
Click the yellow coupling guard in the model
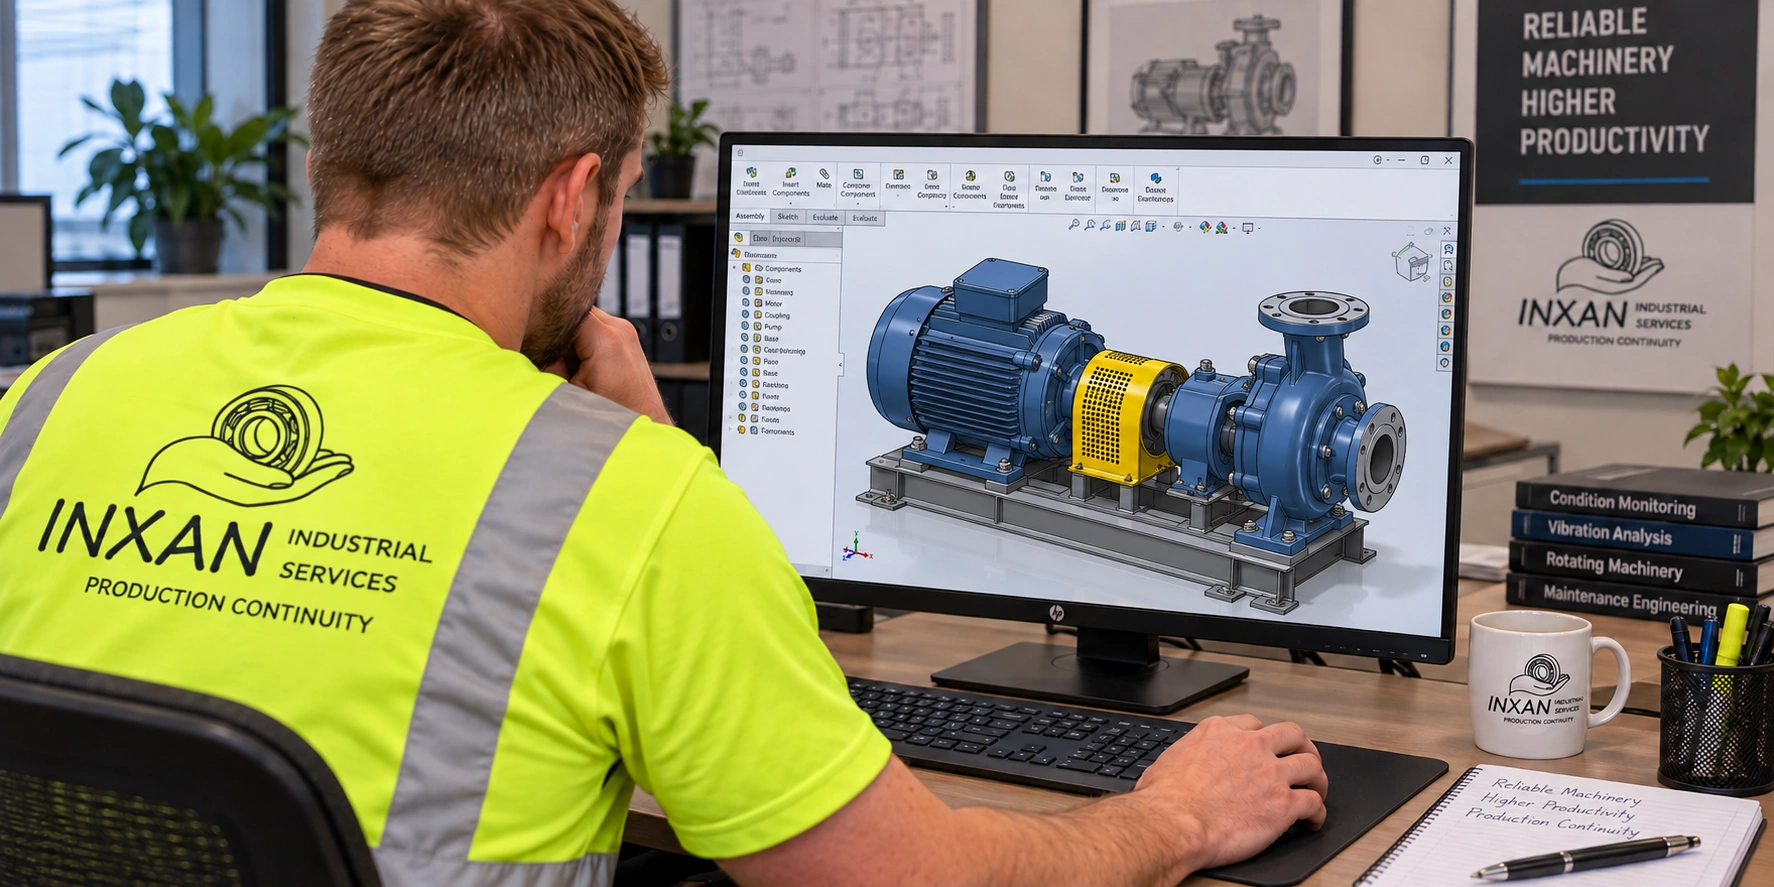coord(1123,414)
